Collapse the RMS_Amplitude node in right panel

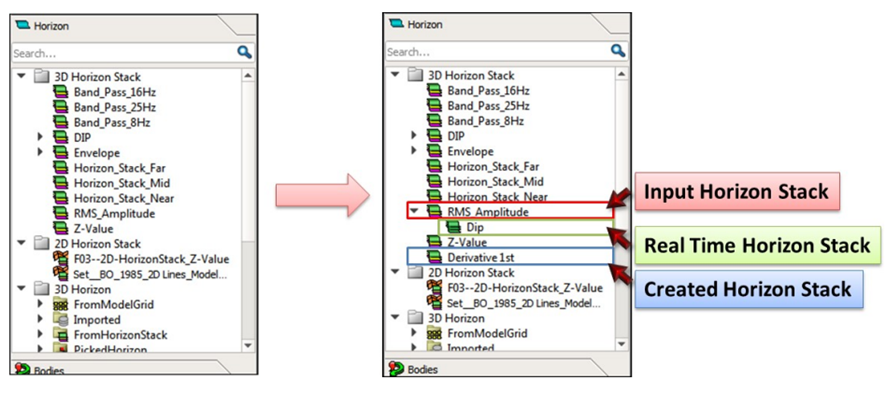(x=414, y=211)
